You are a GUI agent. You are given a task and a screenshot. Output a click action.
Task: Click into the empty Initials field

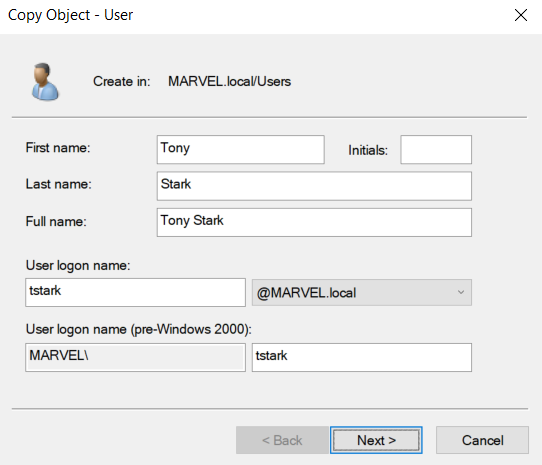click(436, 149)
